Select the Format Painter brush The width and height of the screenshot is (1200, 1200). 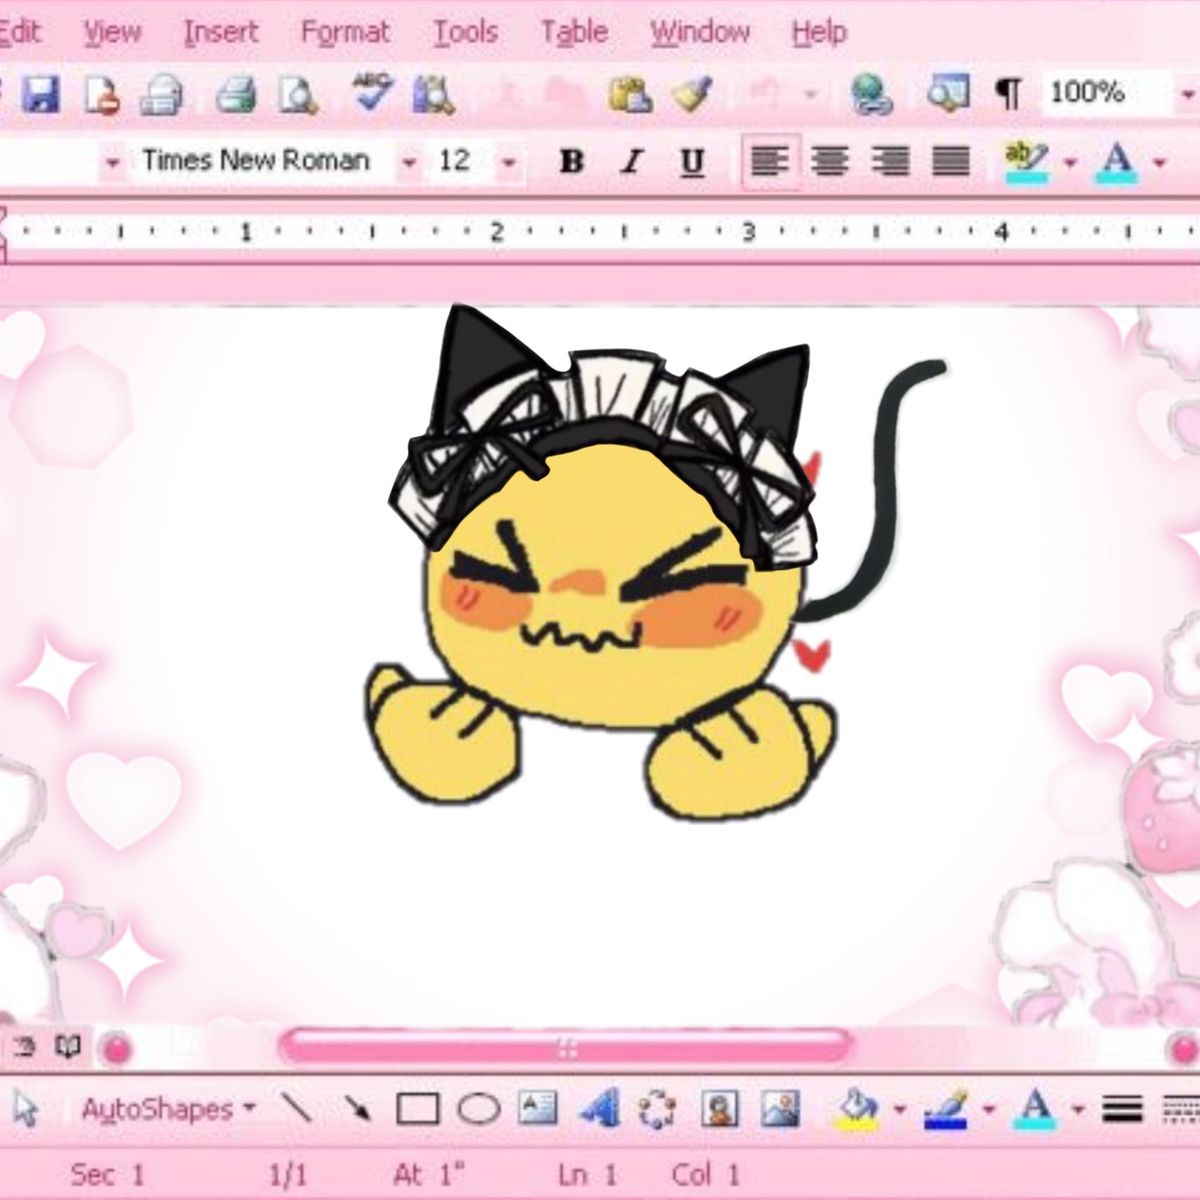(692, 94)
